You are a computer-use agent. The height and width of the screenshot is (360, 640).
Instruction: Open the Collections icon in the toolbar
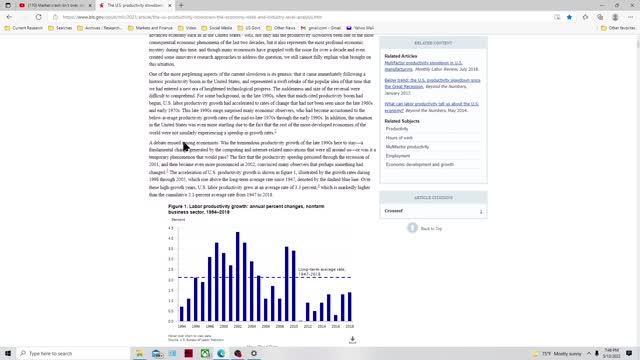click(x=600, y=17)
